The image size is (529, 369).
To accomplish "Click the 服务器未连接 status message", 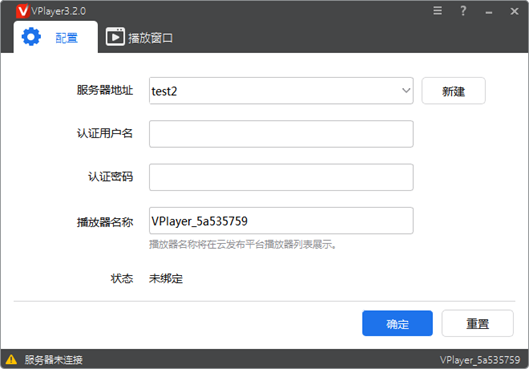I will pos(53,360).
